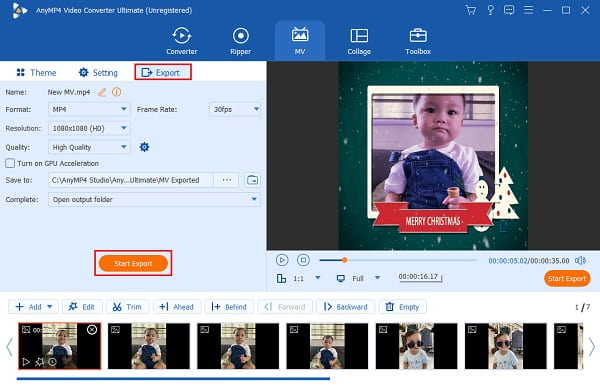The image size is (600, 388).
Task: Click the Backward move button
Action: pos(346,307)
